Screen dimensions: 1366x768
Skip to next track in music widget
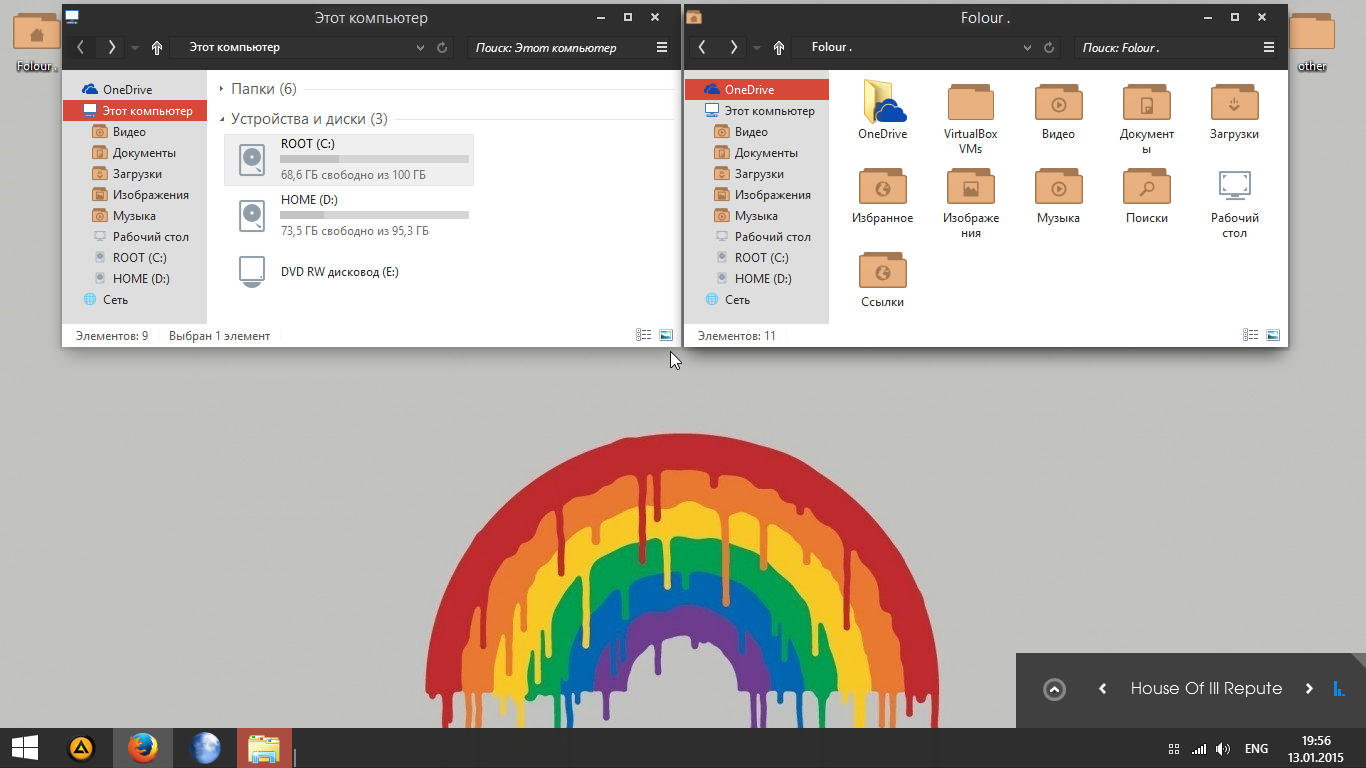click(x=1308, y=688)
